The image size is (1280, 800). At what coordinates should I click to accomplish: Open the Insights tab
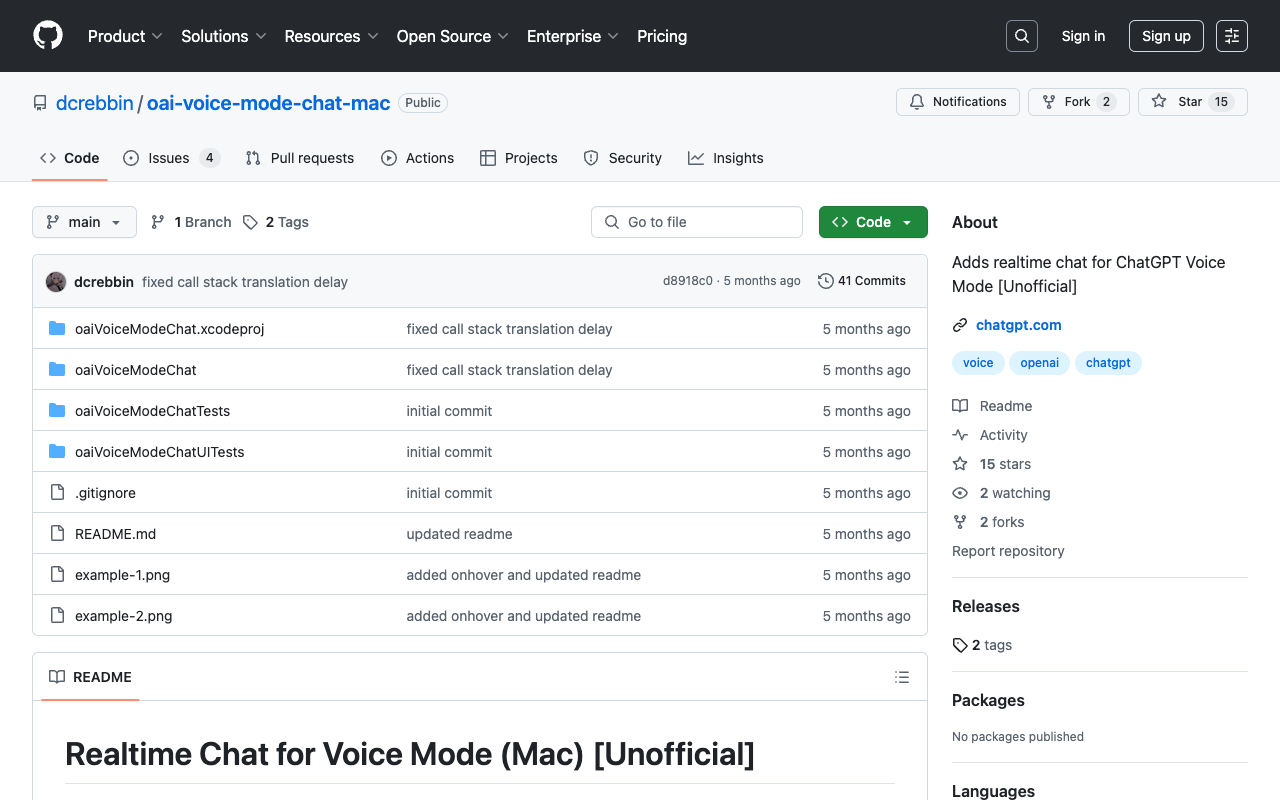[725, 158]
